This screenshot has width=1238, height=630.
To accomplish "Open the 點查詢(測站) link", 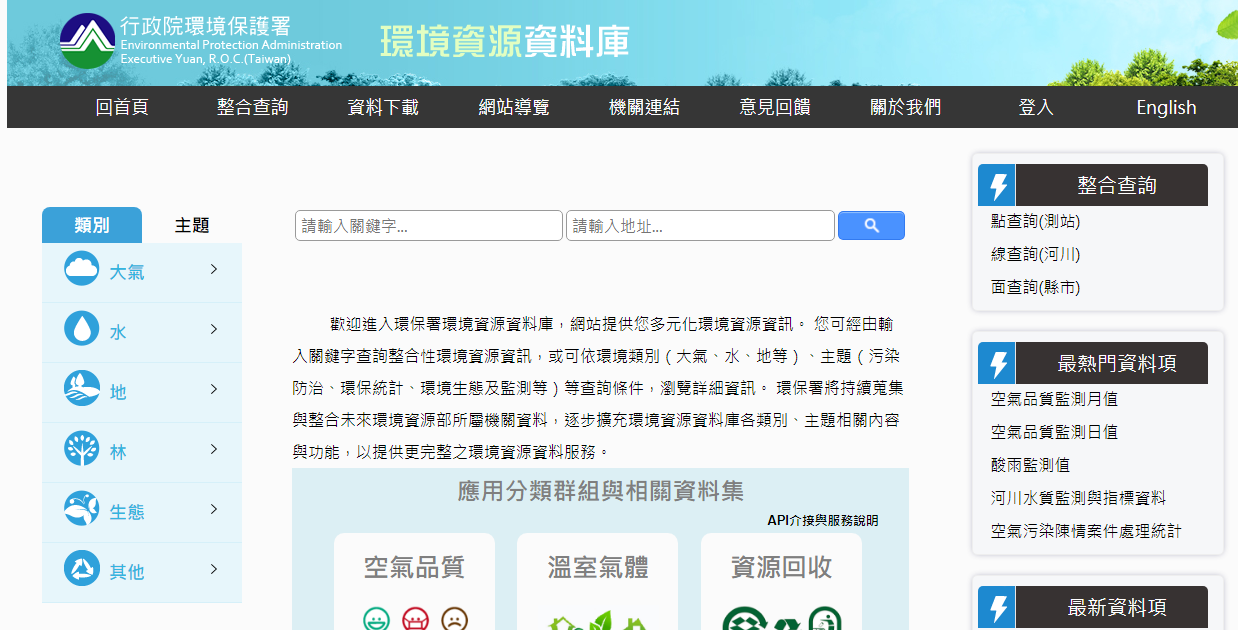I will 1035,221.
